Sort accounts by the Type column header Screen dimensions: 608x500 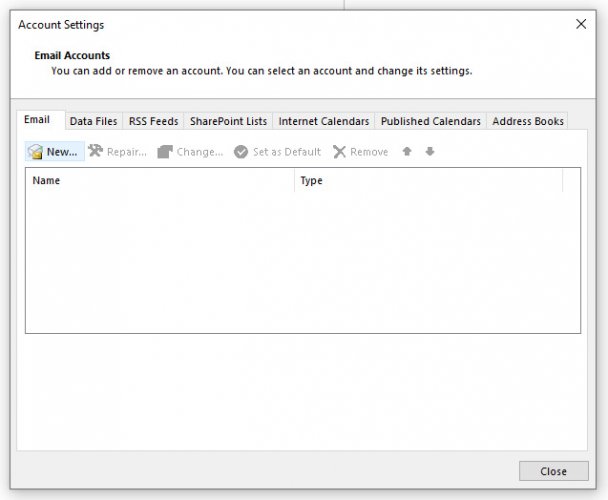pos(428,180)
